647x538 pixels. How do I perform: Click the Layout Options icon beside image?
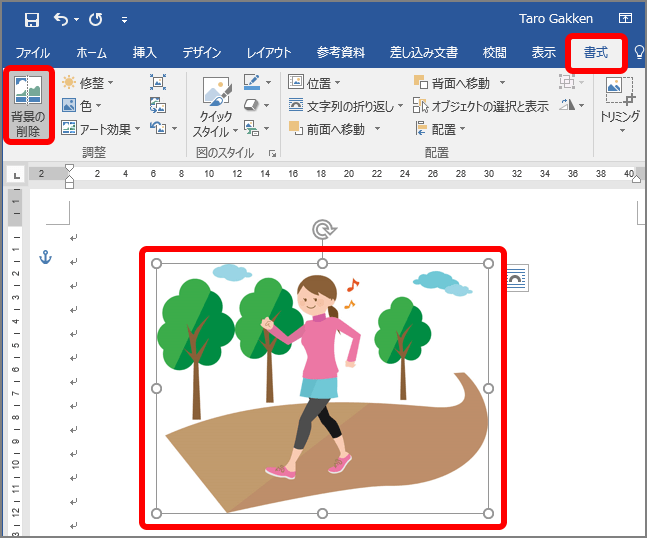[x=516, y=278]
